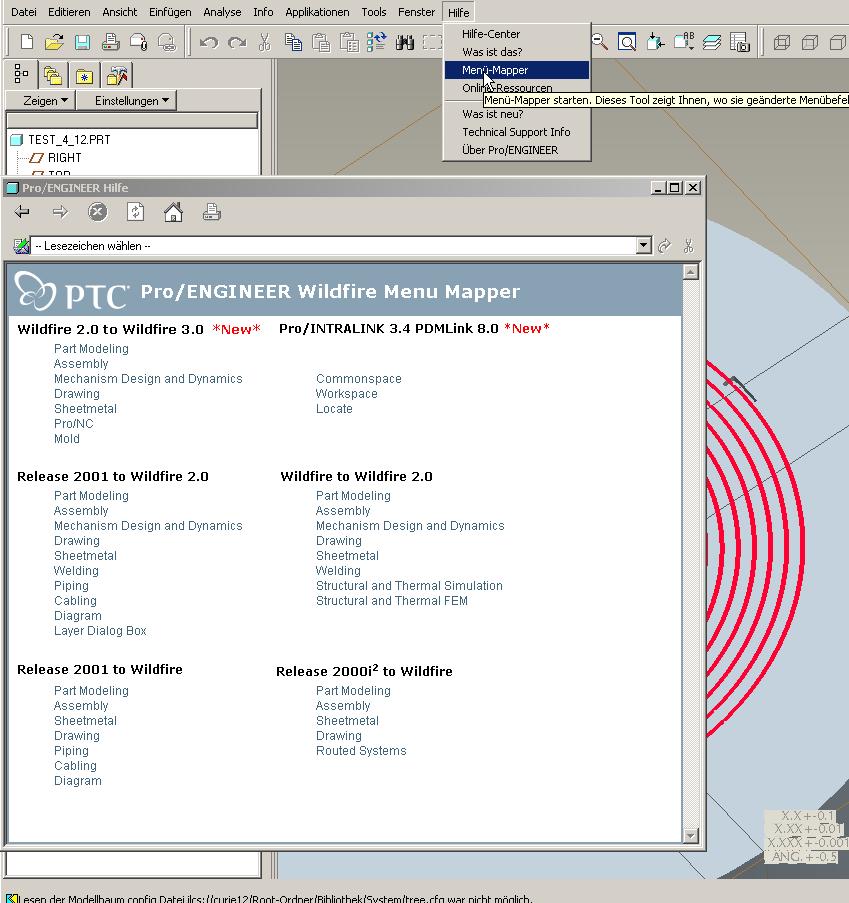Open the binoculars search tool
Viewport: 849px width, 903px height.
(405, 42)
